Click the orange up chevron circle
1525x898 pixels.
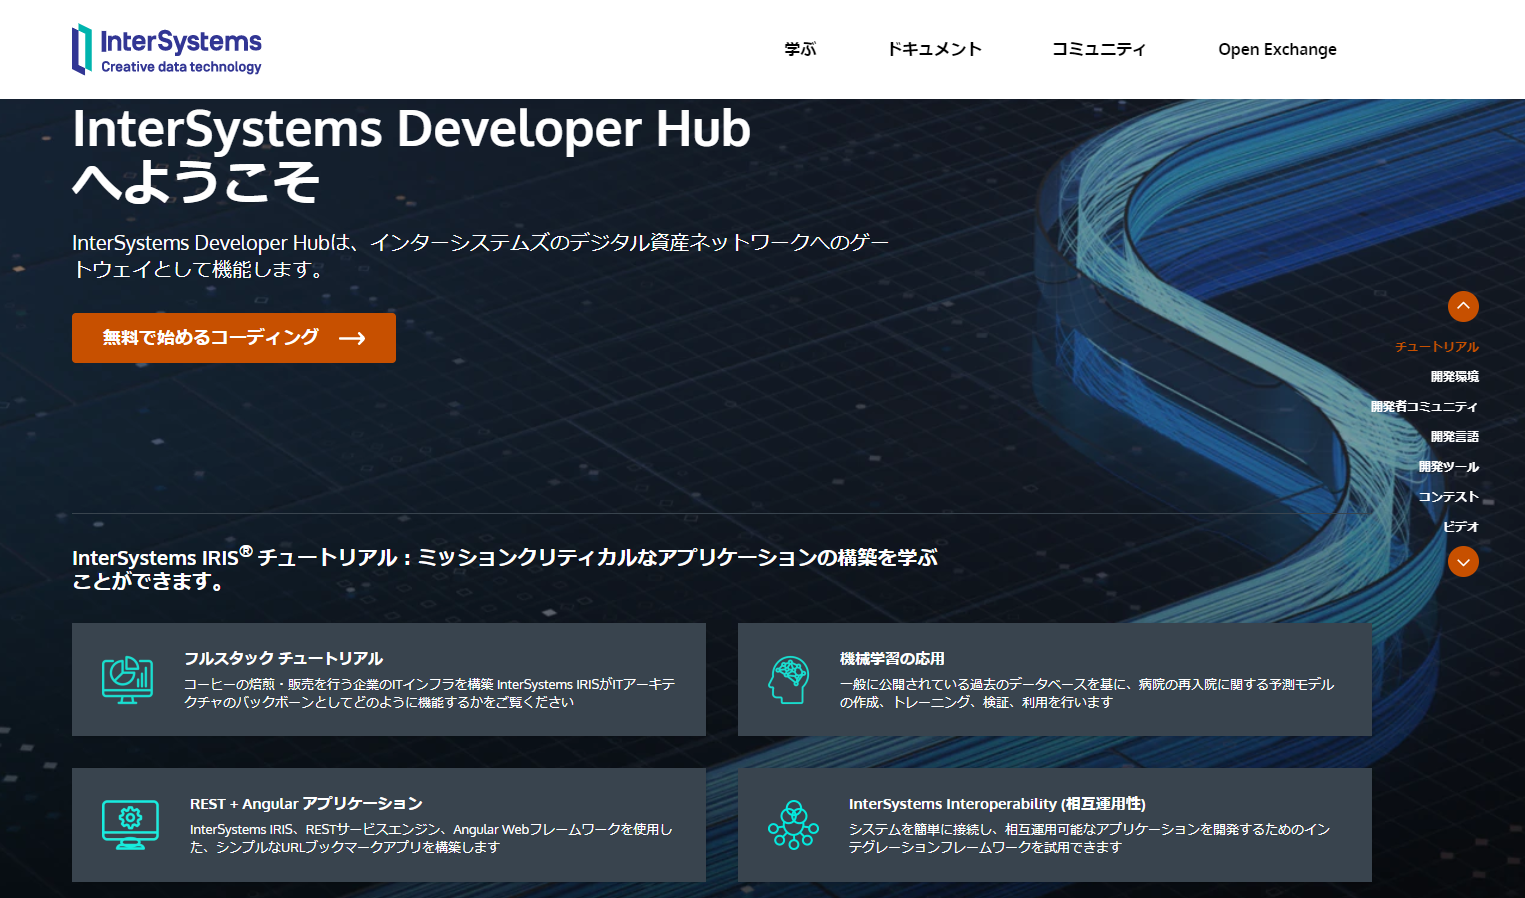[1463, 306]
